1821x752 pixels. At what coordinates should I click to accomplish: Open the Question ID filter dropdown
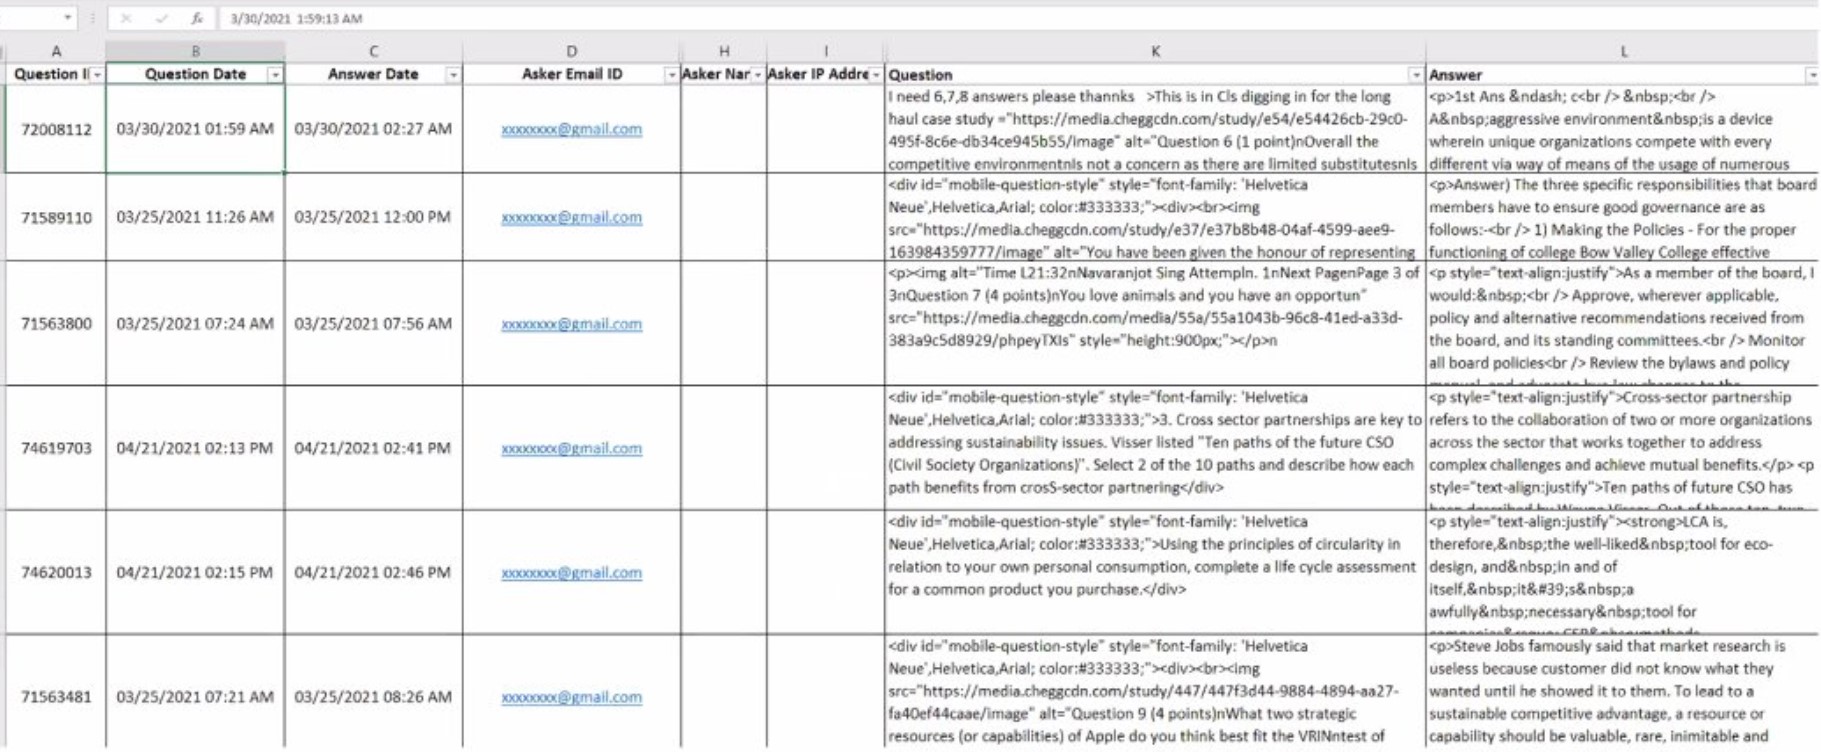pos(97,75)
